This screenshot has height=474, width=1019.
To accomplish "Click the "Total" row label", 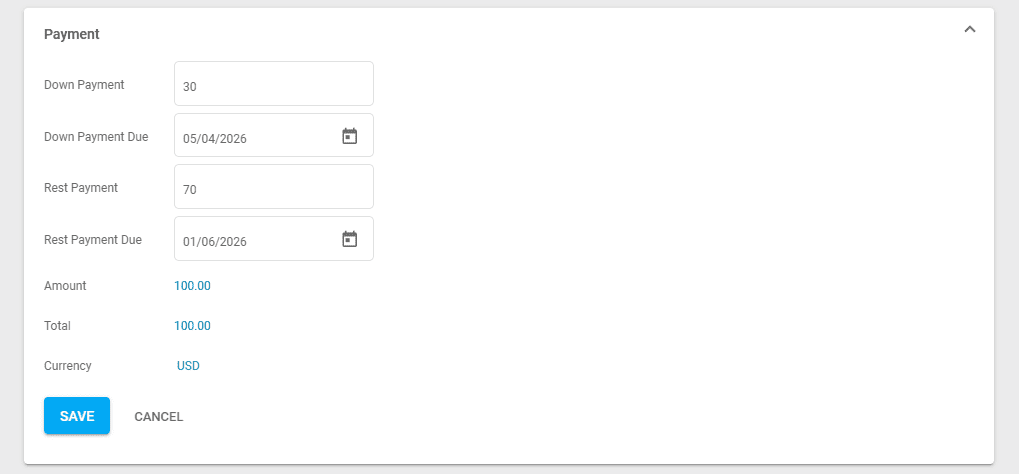I will [x=57, y=326].
